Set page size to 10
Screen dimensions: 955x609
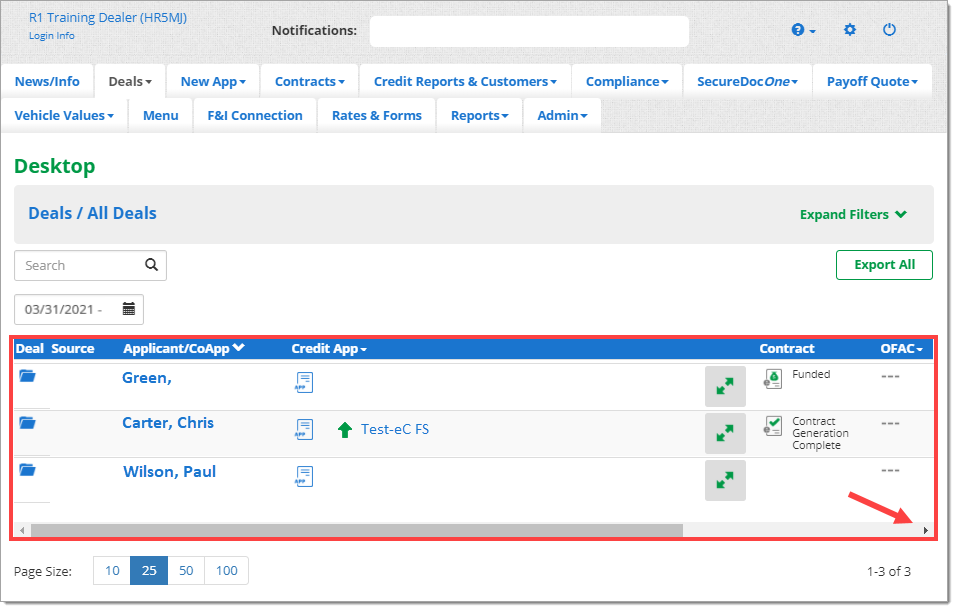112,571
